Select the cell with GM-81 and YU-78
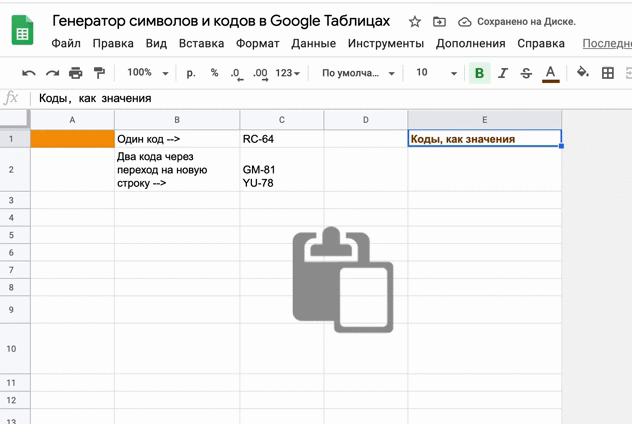This screenshot has height=424, width=632. click(x=282, y=170)
